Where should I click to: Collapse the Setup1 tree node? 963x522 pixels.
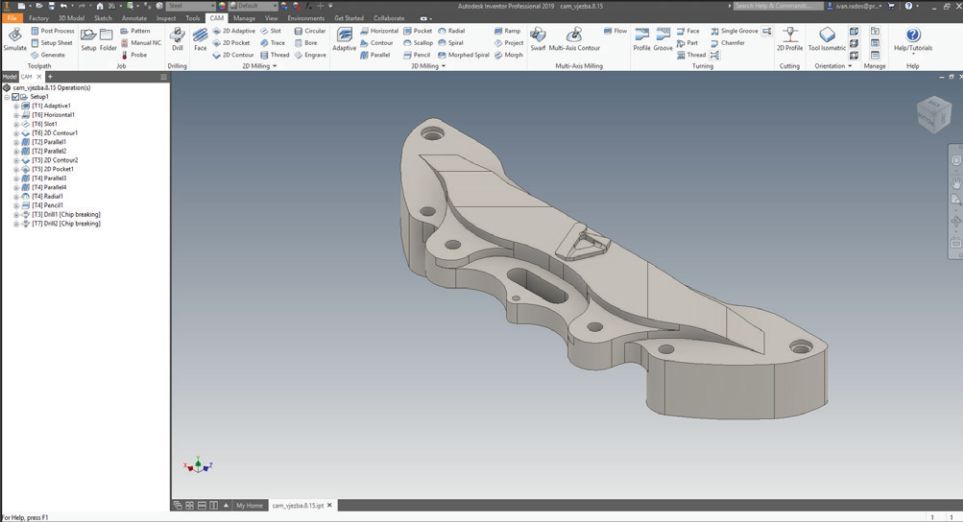(7, 97)
